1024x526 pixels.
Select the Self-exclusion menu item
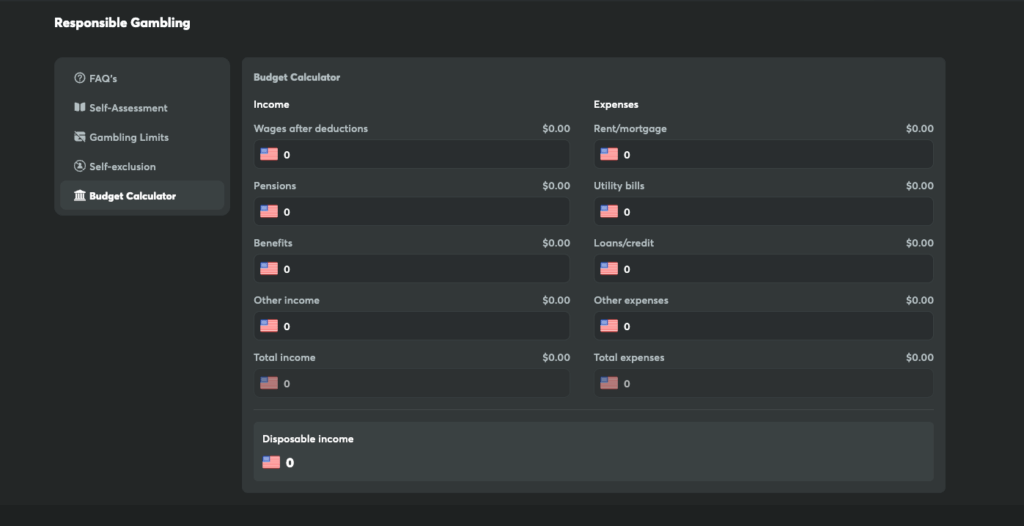tap(122, 166)
